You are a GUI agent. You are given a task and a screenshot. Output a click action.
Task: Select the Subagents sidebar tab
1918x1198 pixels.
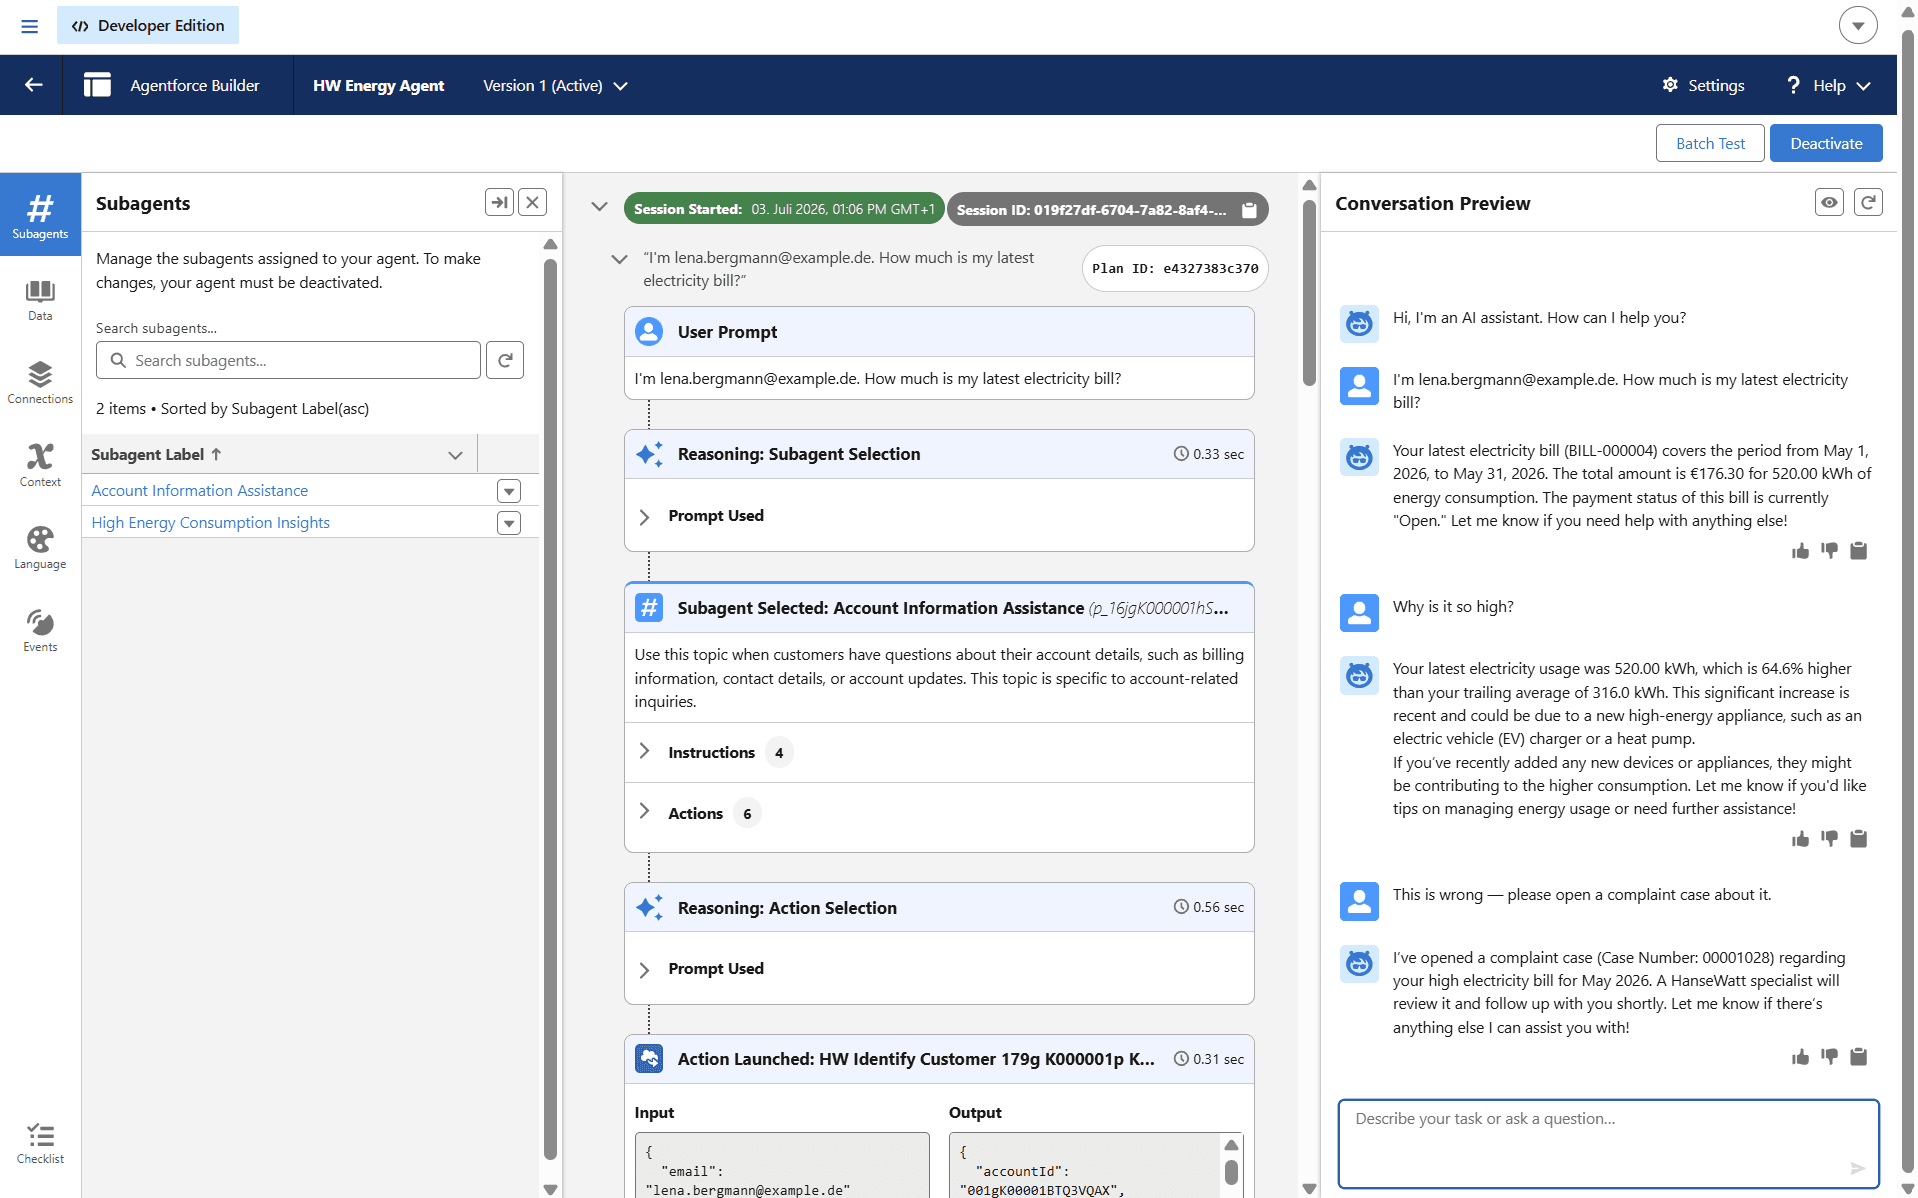pyautogui.click(x=40, y=214)
